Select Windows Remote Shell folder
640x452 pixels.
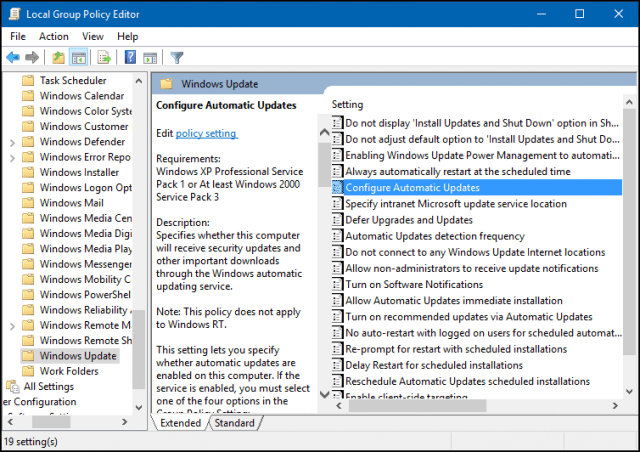[85, 341]
